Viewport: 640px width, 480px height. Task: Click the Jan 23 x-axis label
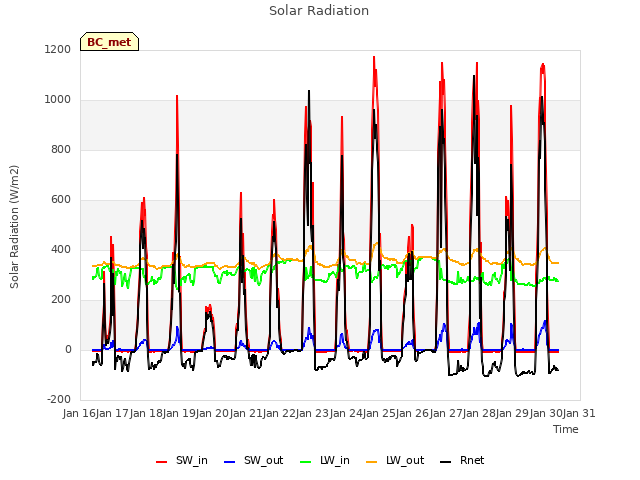coord(313,413)
